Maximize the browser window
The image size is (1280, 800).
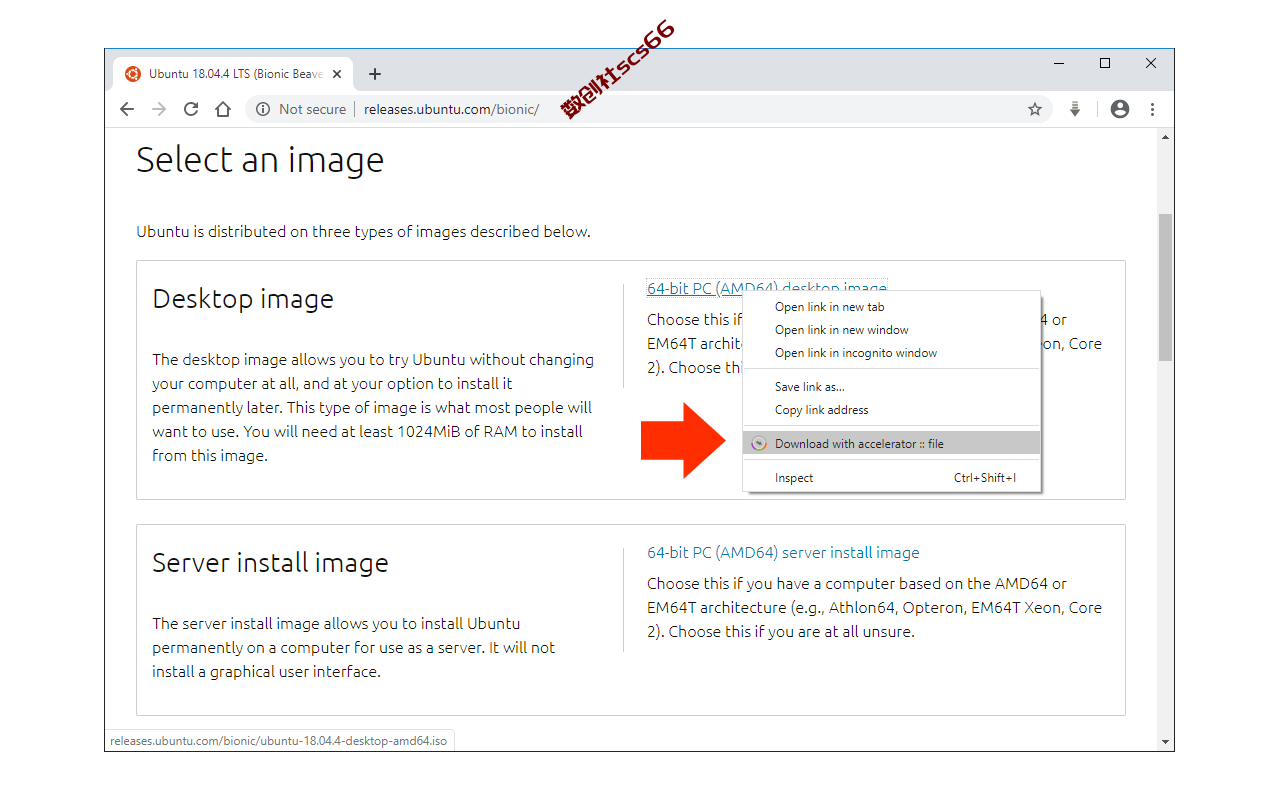point(1105,63)
